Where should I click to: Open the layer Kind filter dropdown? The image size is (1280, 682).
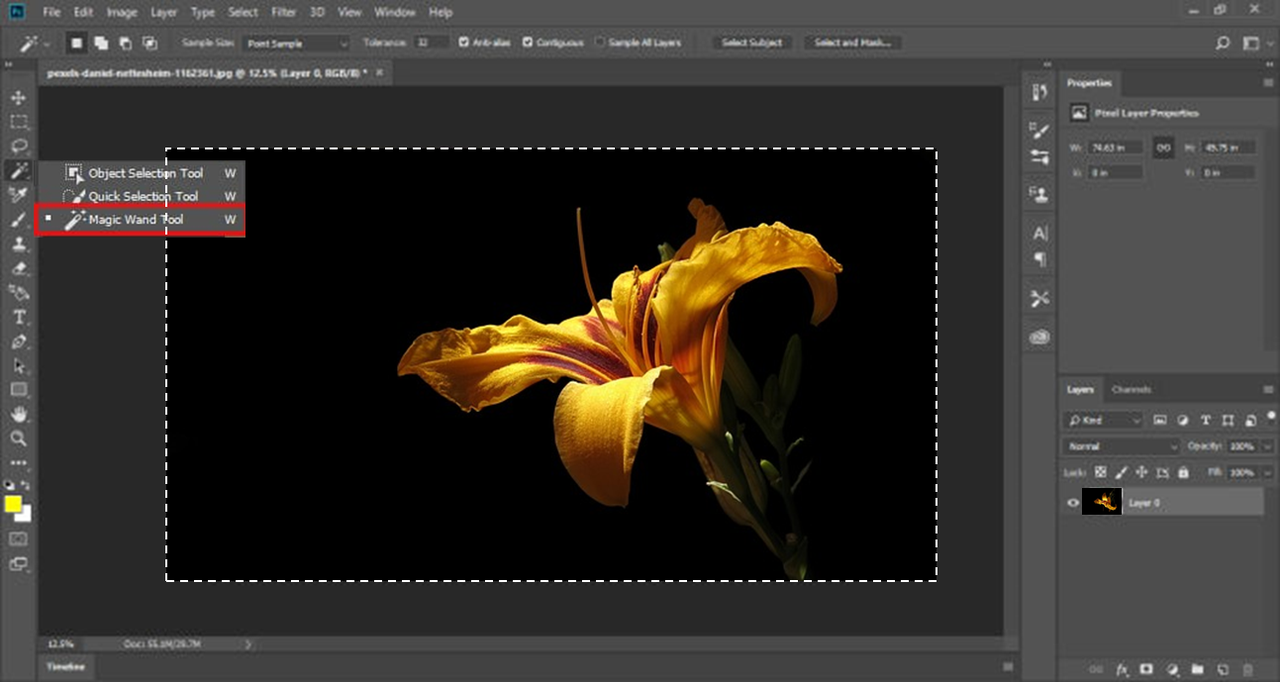pos(1103,420)
